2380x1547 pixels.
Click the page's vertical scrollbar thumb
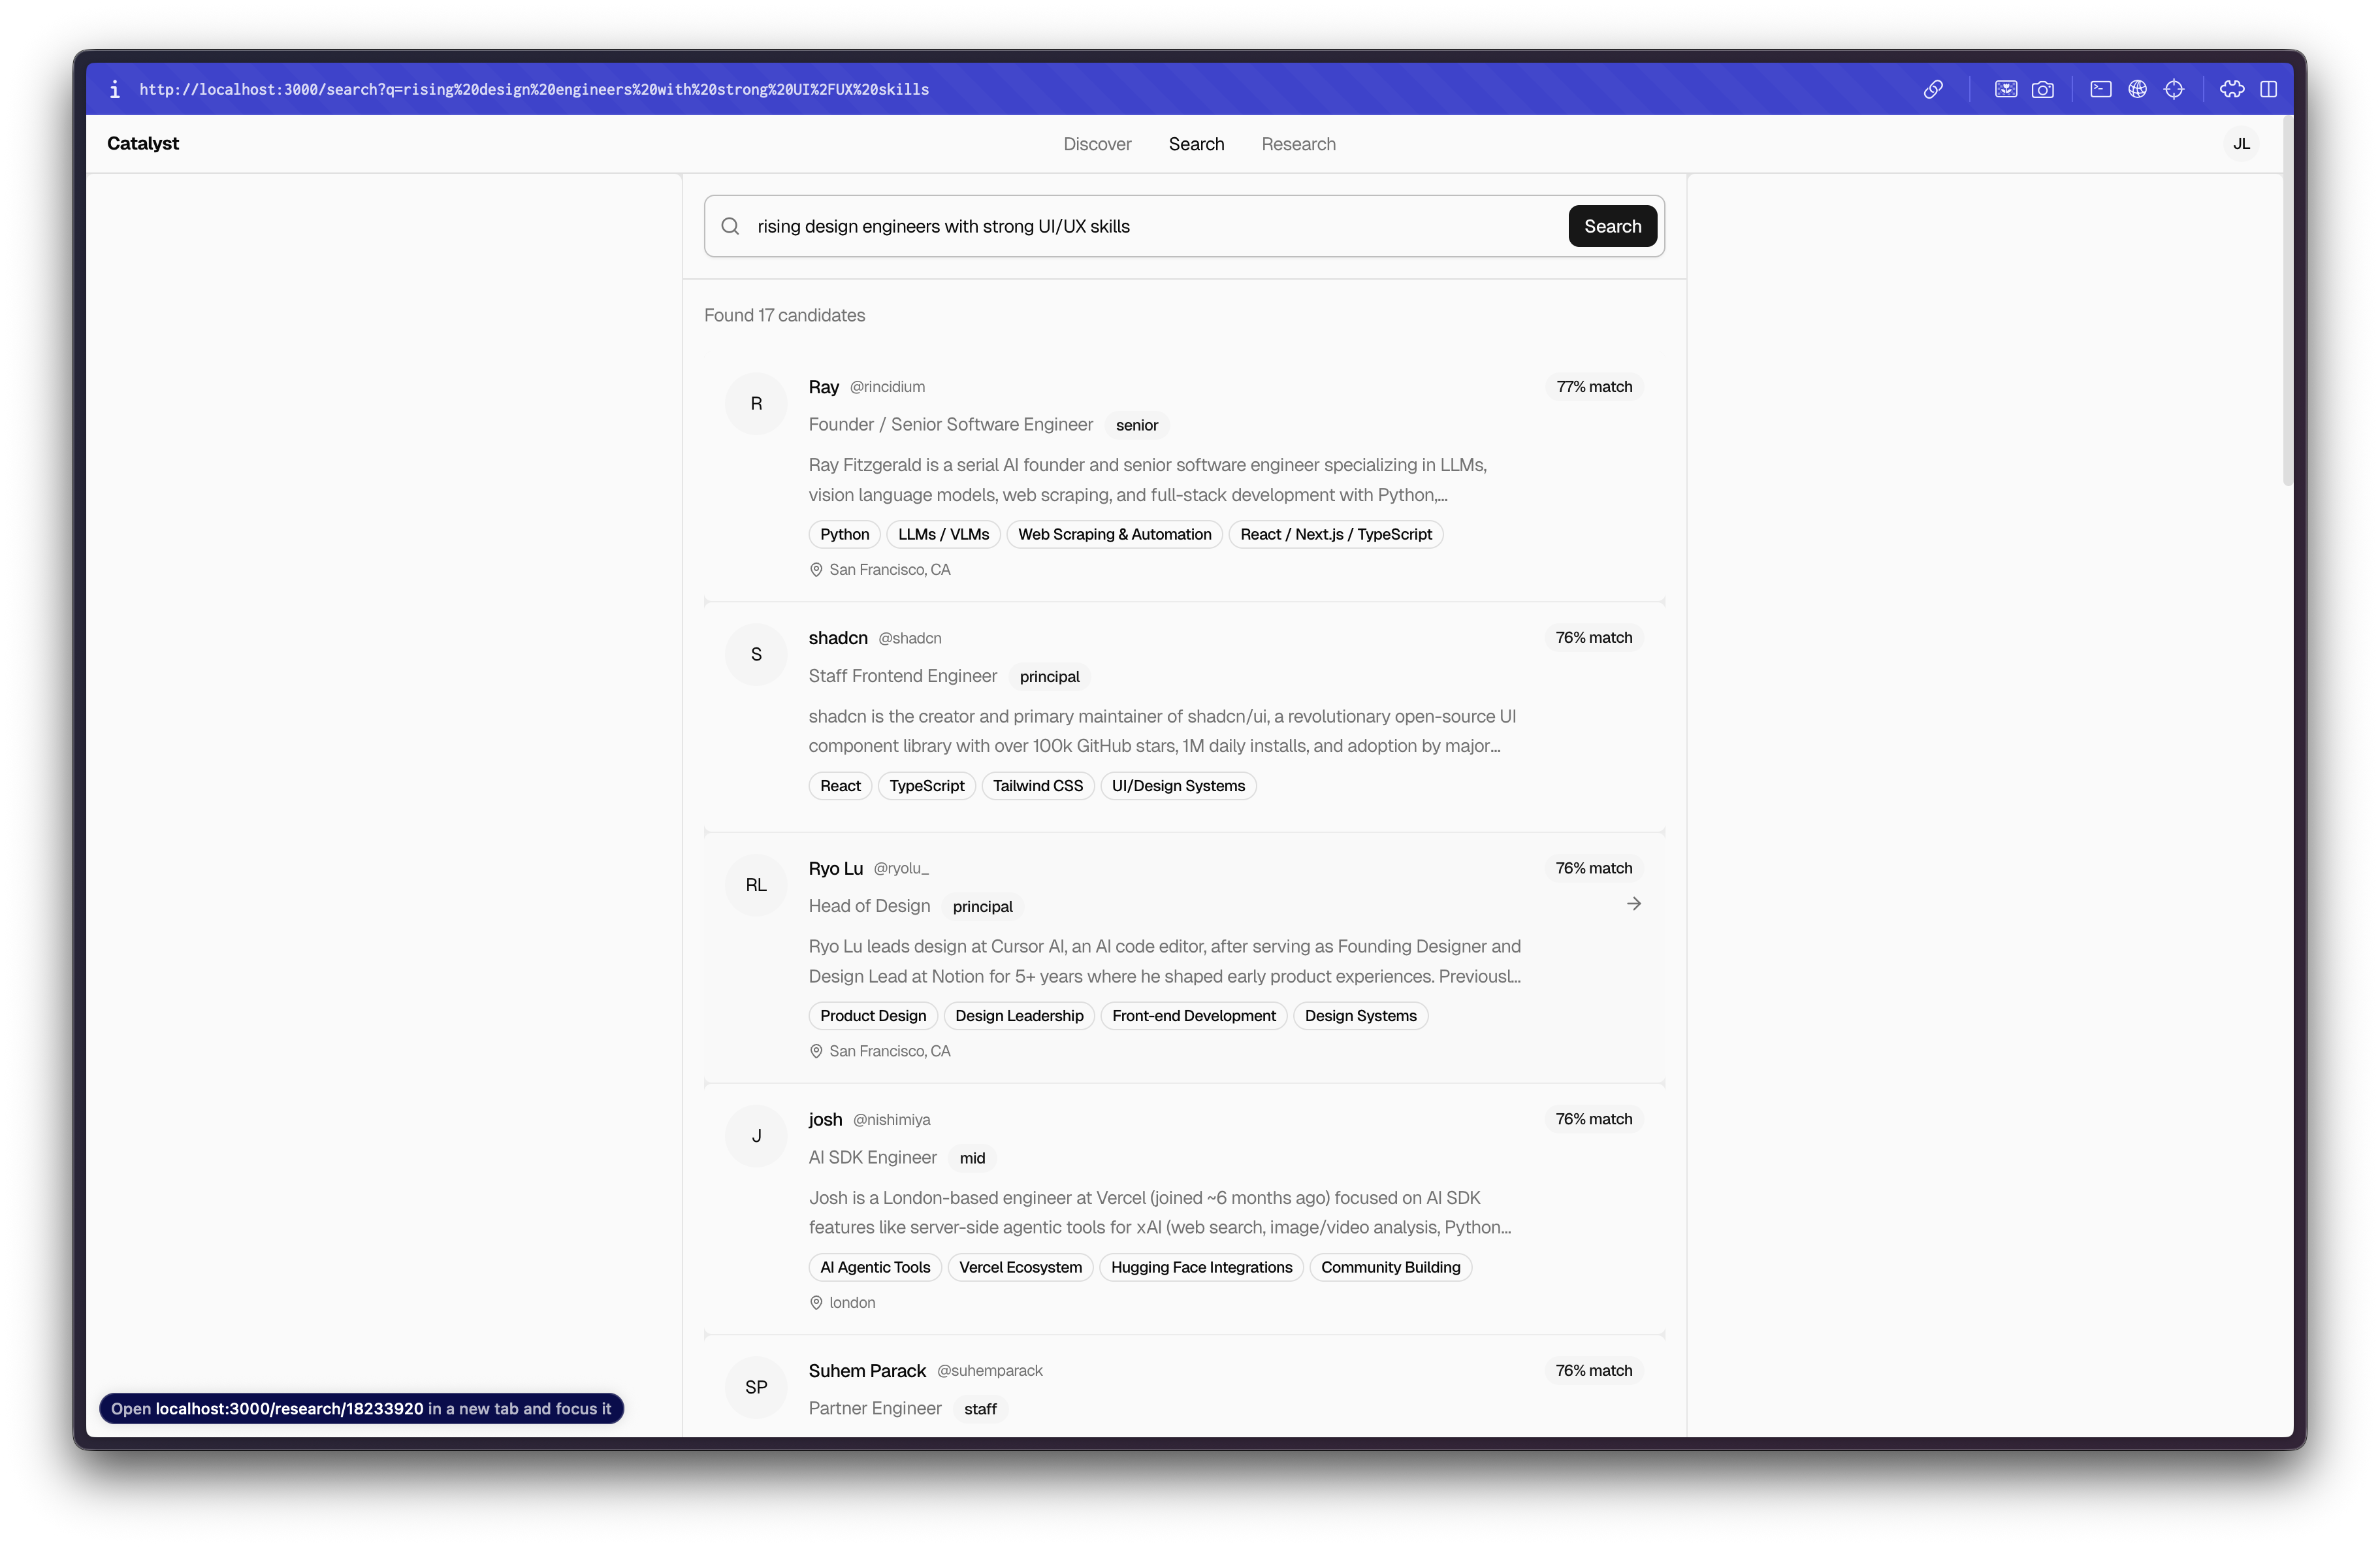point(2287,330)
